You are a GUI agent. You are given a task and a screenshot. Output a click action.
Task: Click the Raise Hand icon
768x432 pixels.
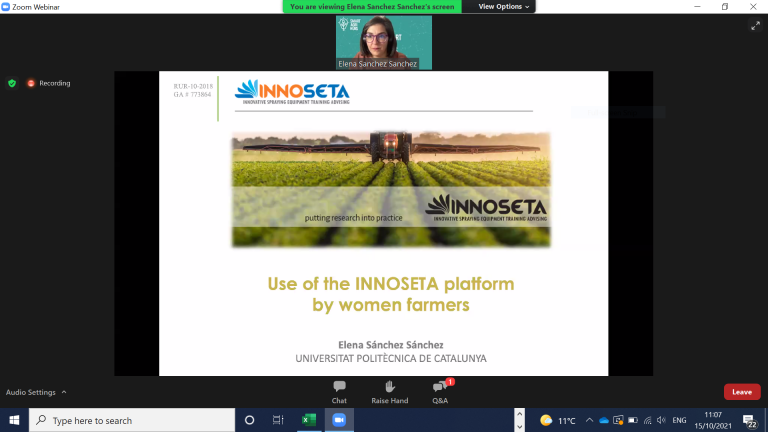point(389,390)
